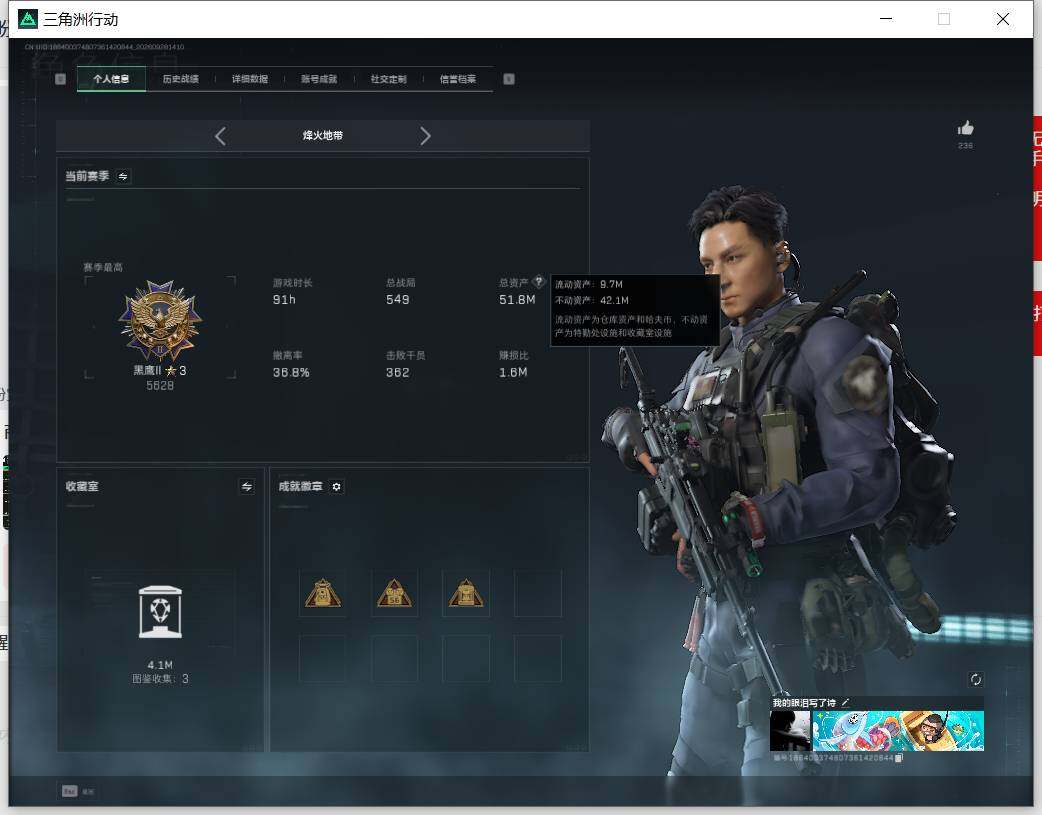Click the empty fourth badge slot in top row

538,593
